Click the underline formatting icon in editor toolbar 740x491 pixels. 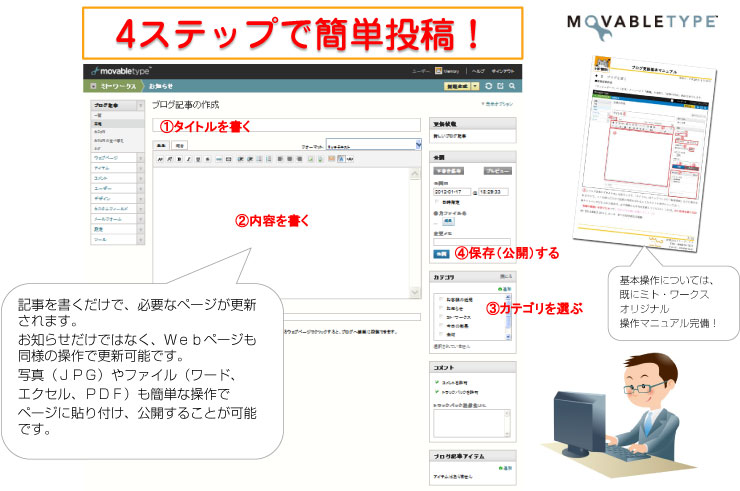click(198, 159)
